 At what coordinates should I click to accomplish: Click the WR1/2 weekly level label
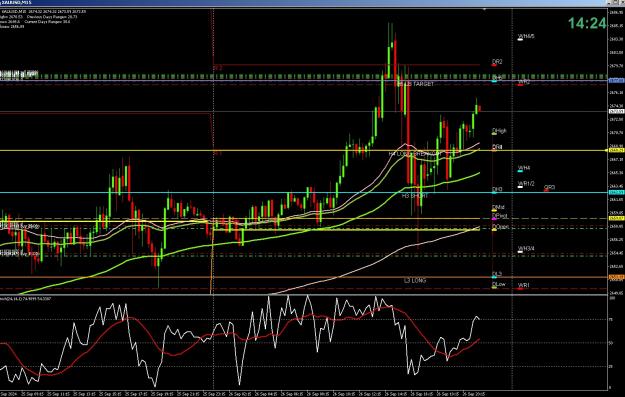[526, 184]
